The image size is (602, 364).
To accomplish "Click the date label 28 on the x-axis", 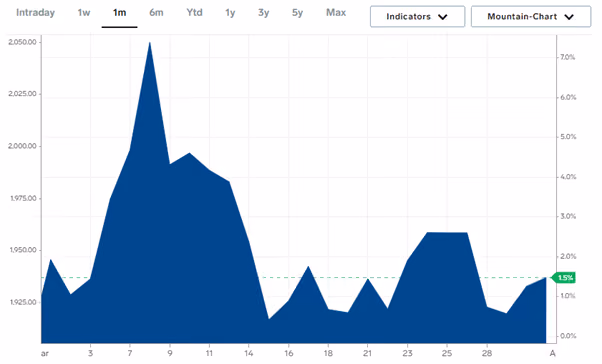I will pyautogui.click(x=487, y=353).
